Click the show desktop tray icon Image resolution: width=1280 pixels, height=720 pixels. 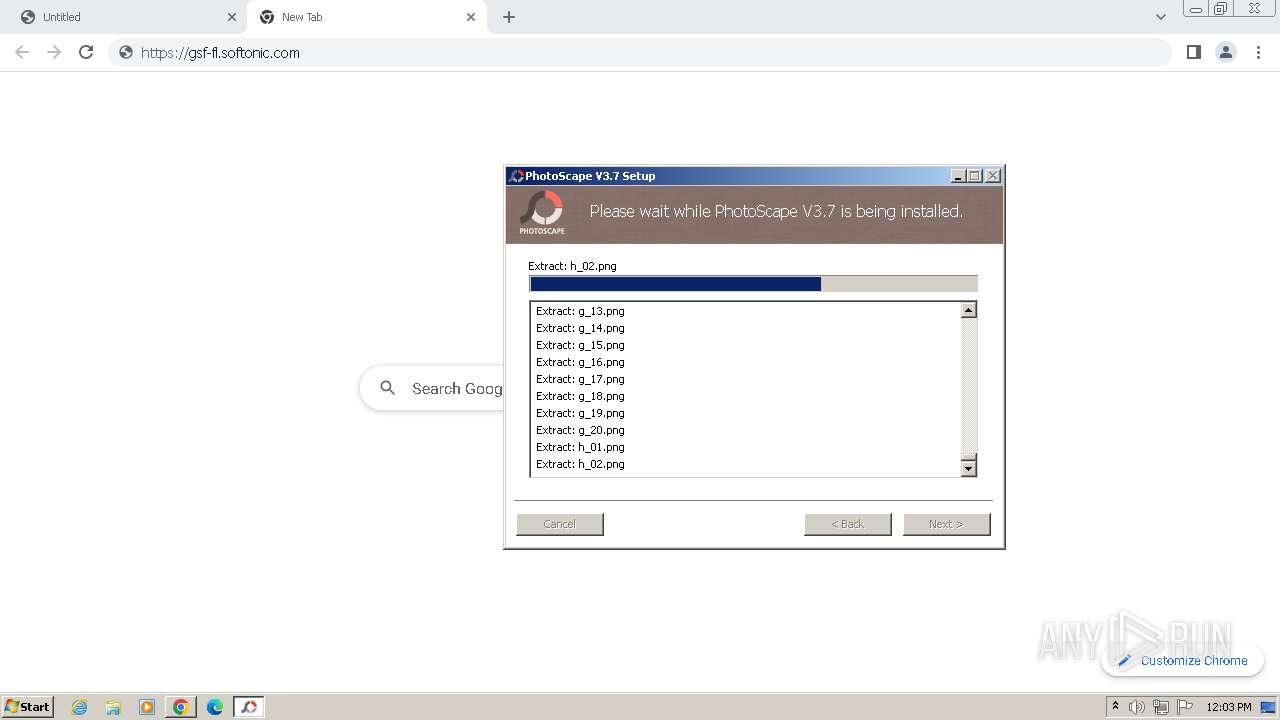(x=1269, y=707)
